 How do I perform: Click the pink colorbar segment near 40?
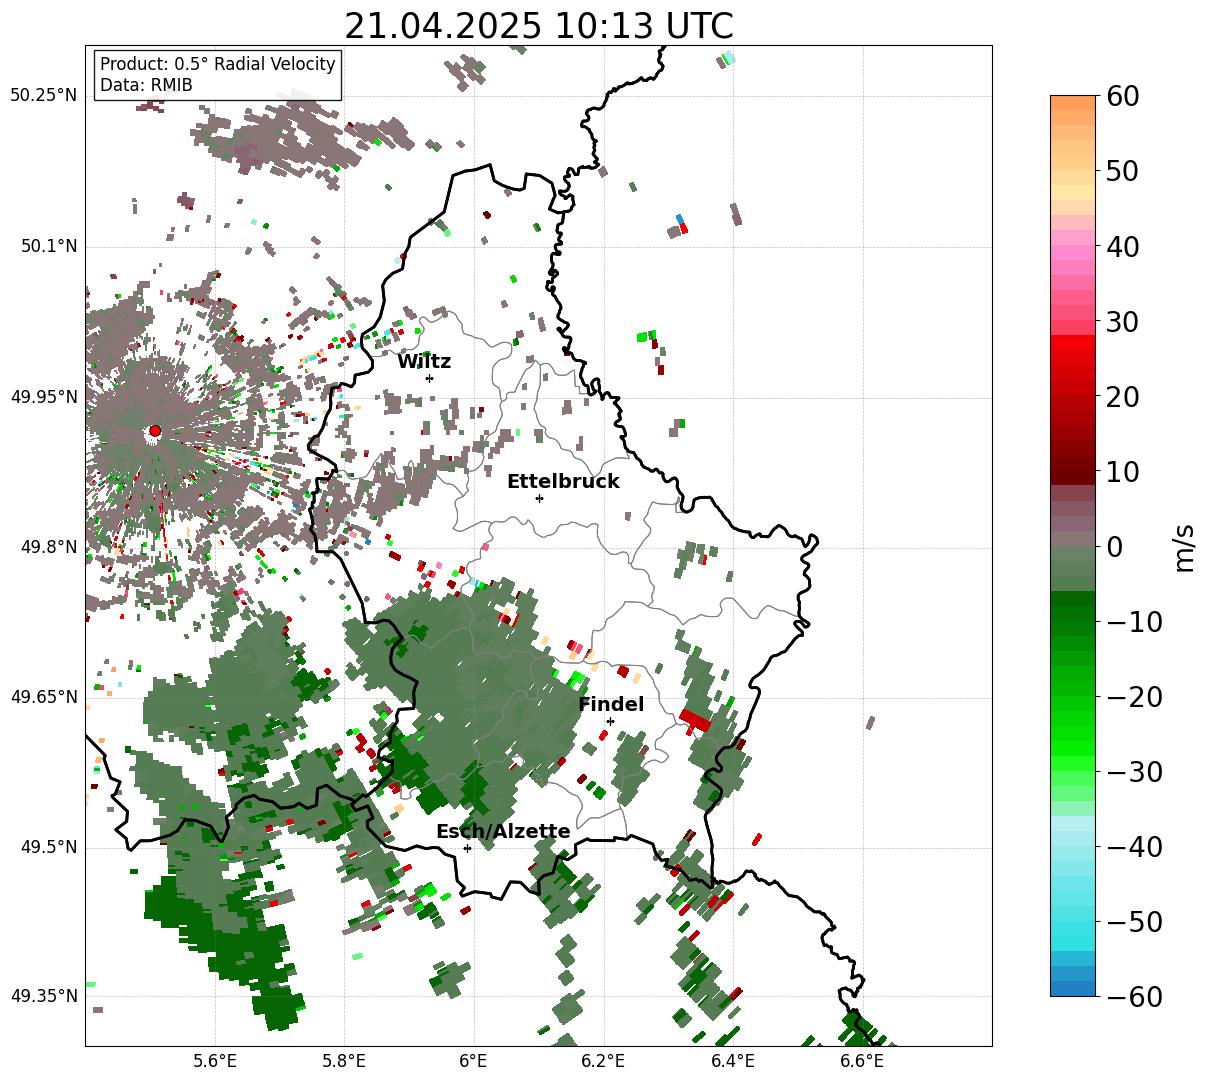pyautogui.click(x=1073, y=253)
